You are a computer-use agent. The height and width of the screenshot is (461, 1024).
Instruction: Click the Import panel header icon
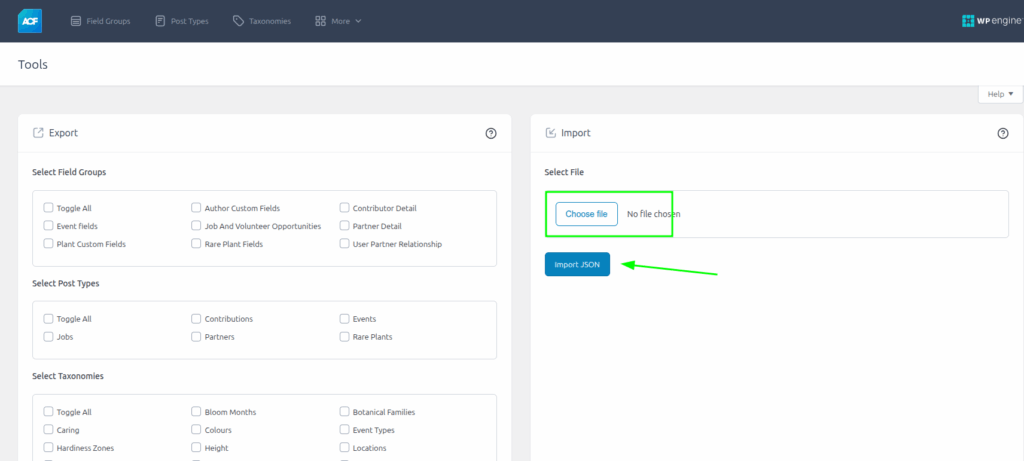pyautogui.click(x=550, y=132)
